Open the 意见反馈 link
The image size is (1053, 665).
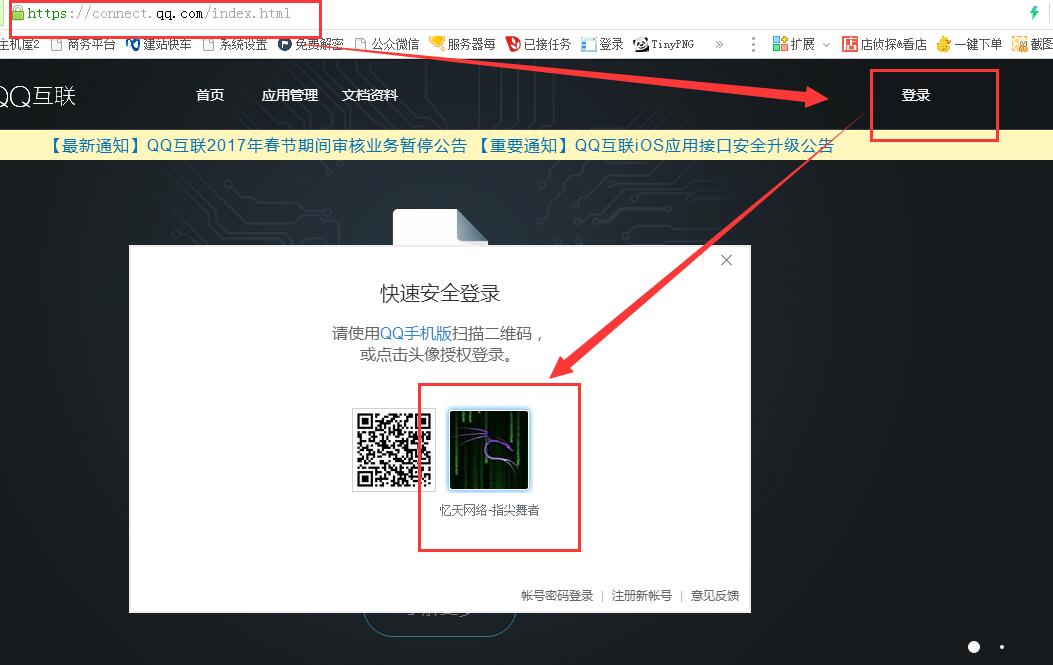(x=715, y=596)
